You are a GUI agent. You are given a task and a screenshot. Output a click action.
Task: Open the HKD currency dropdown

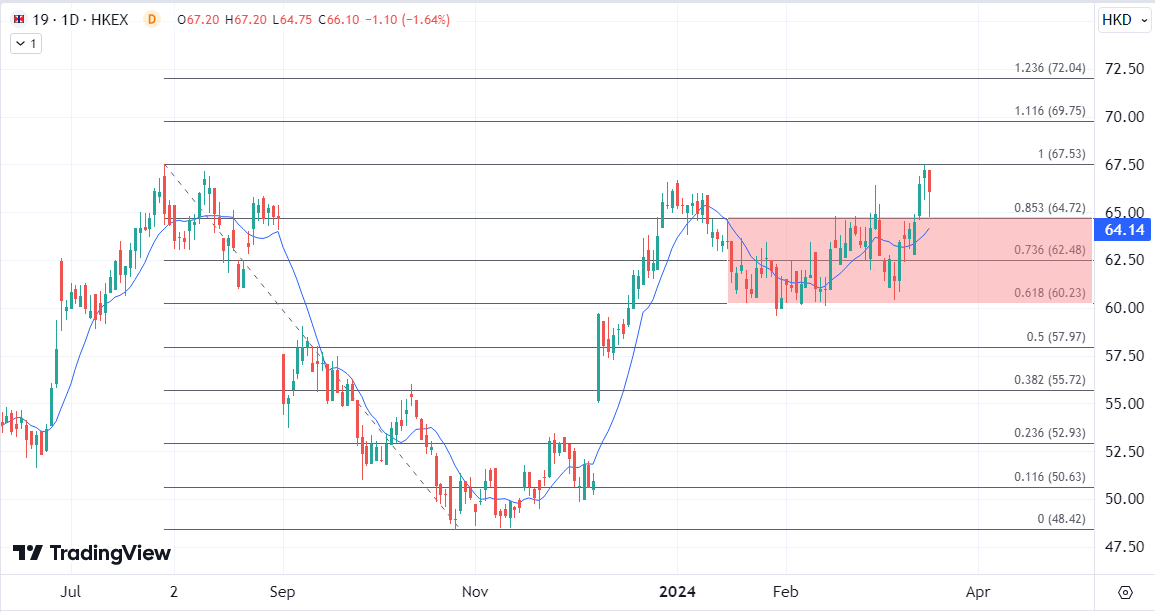(x=1123, y=20)
